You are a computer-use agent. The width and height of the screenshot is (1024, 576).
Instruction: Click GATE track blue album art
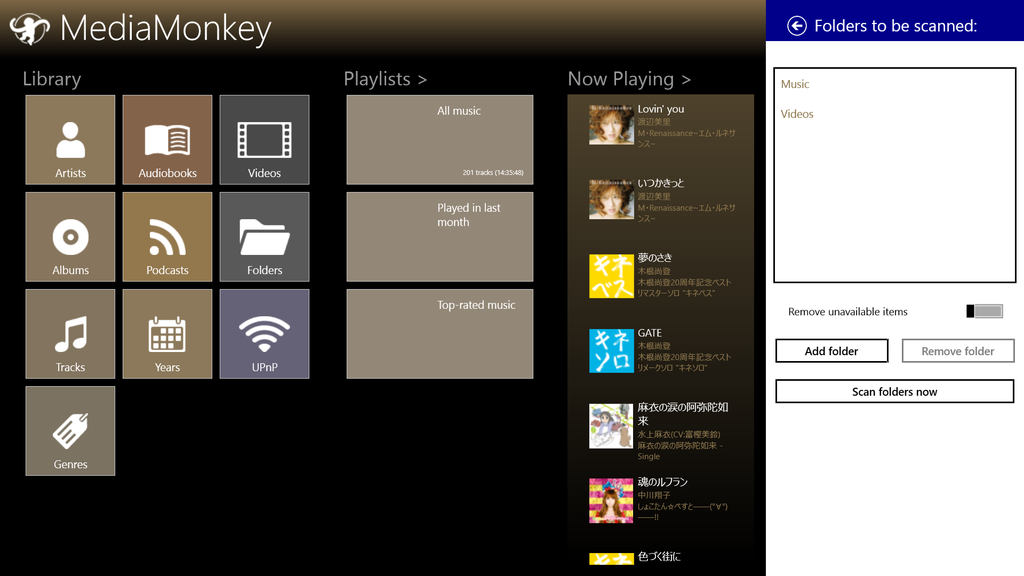point(611,351)
